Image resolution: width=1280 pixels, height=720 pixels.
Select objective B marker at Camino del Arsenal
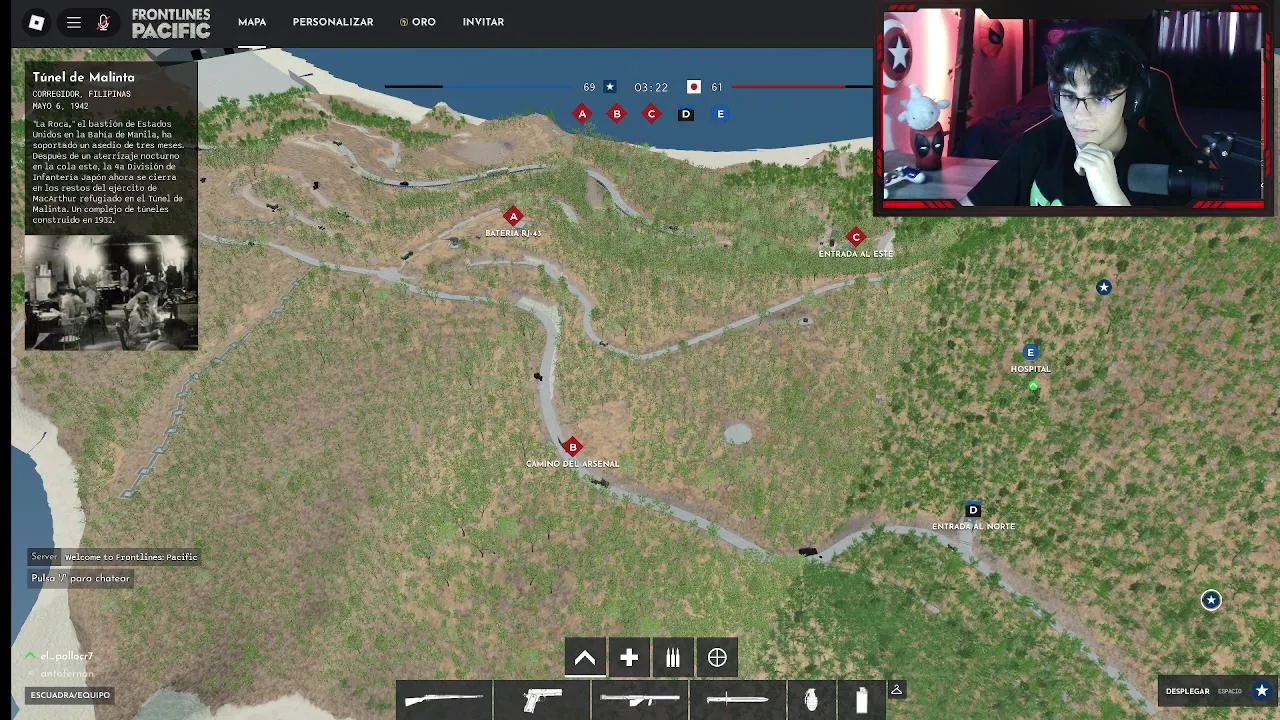(573, 446)
